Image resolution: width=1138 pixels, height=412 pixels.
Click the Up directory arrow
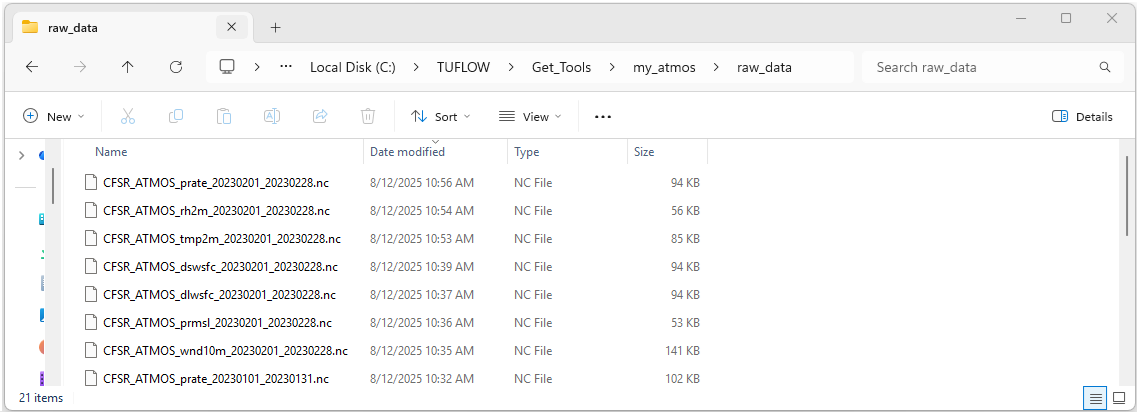(x=127, y=67)
